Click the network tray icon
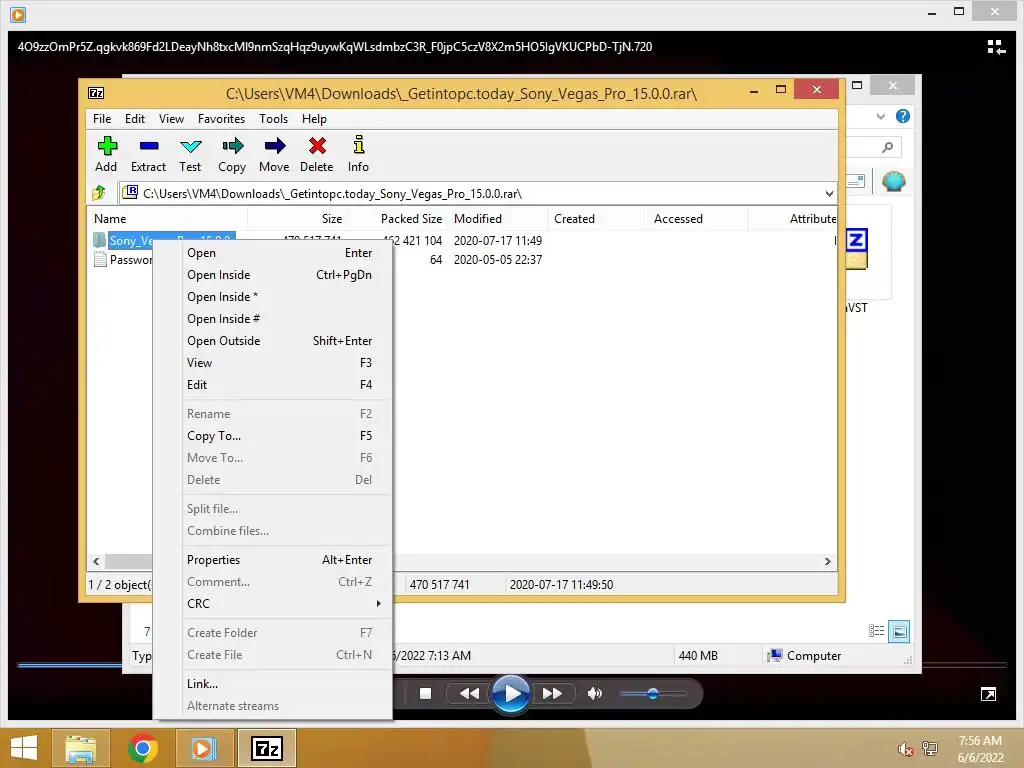This screenshot has width=1024, height=768. pos(930,748)
